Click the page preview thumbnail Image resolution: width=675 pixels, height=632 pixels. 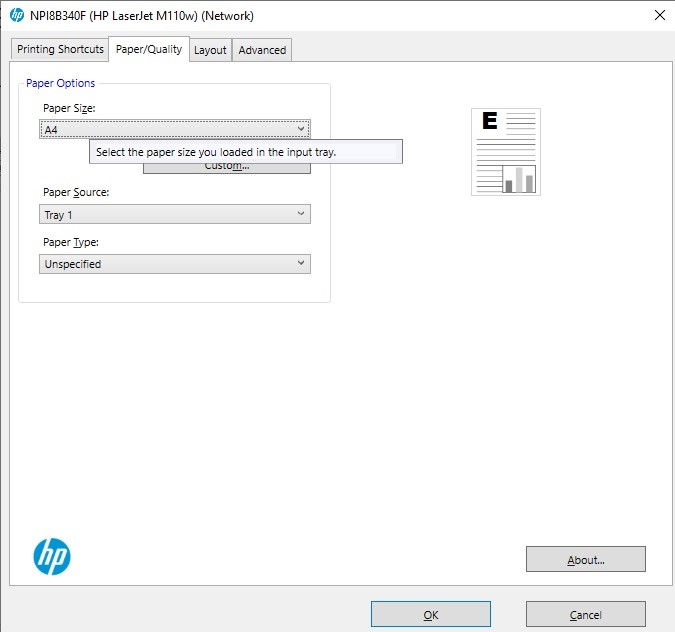click(506, 152)
